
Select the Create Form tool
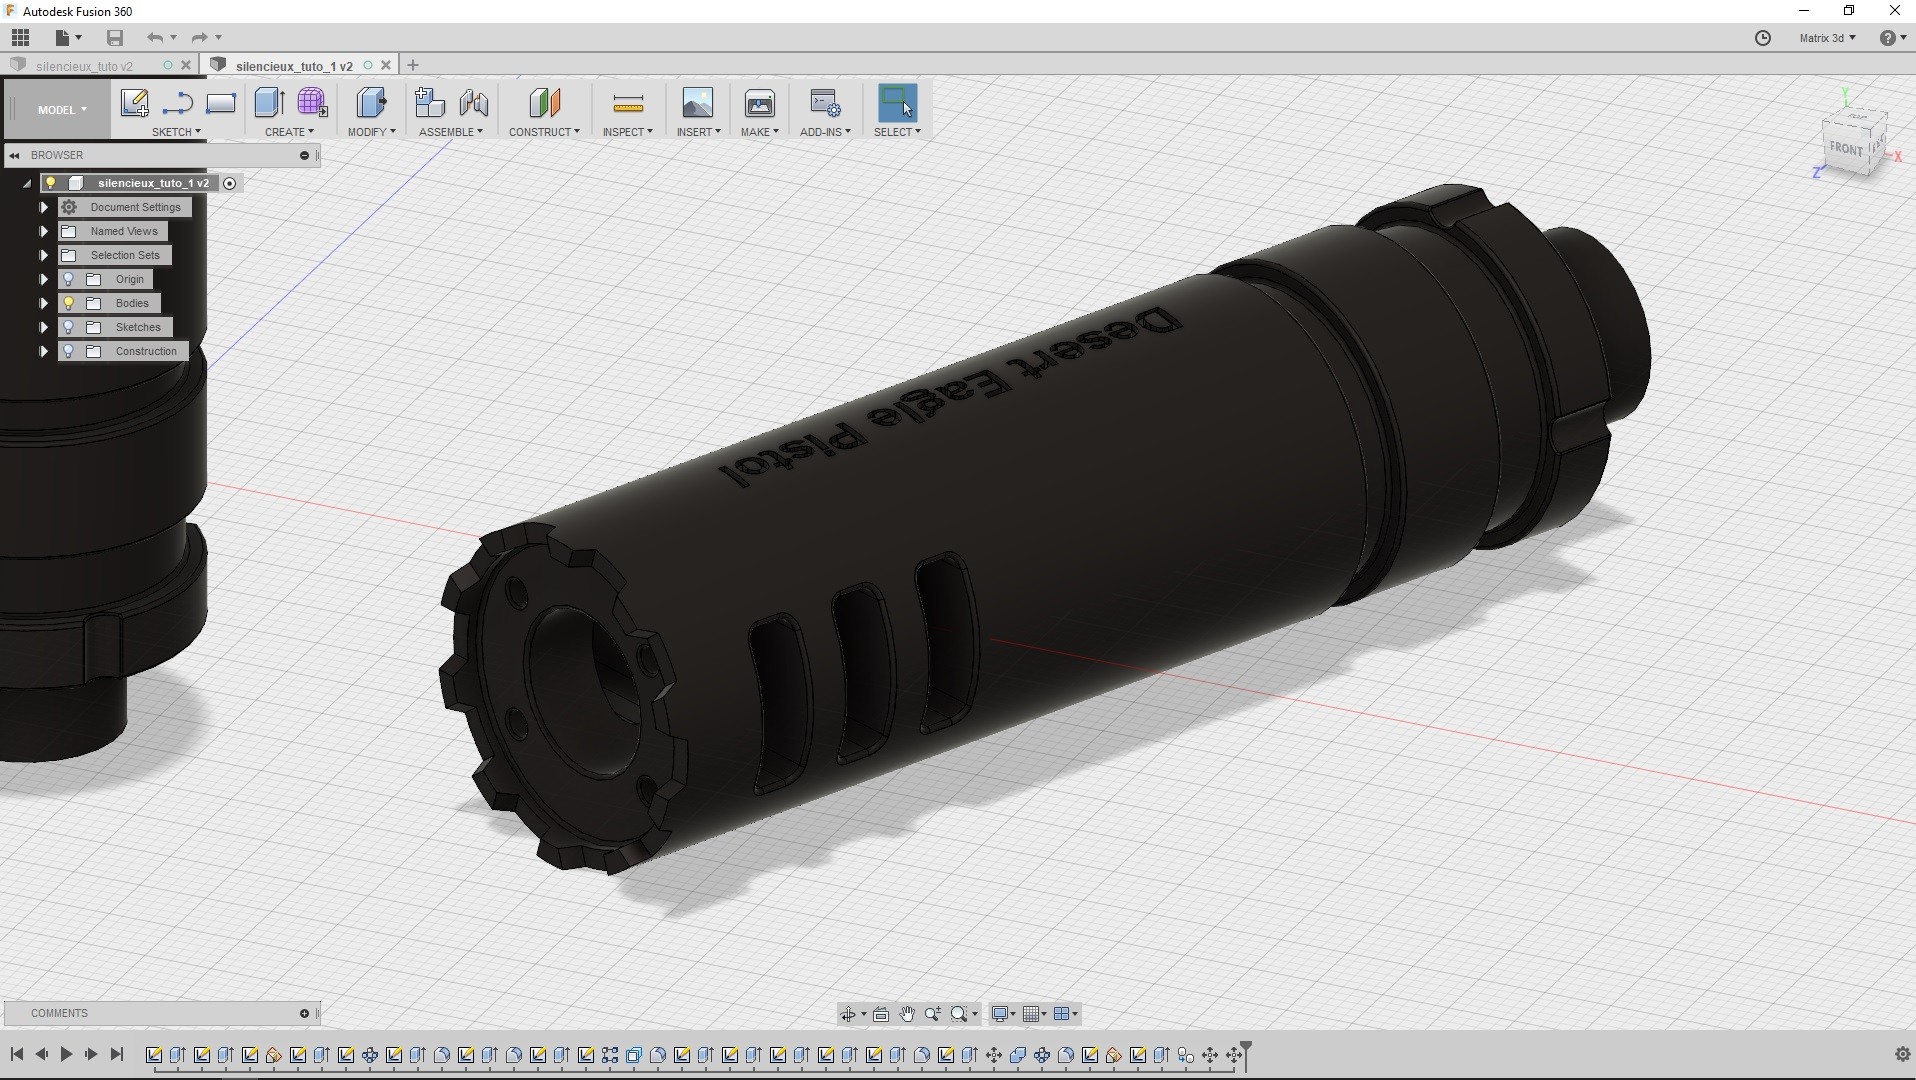pyautogui.click(x=312, y=103)
